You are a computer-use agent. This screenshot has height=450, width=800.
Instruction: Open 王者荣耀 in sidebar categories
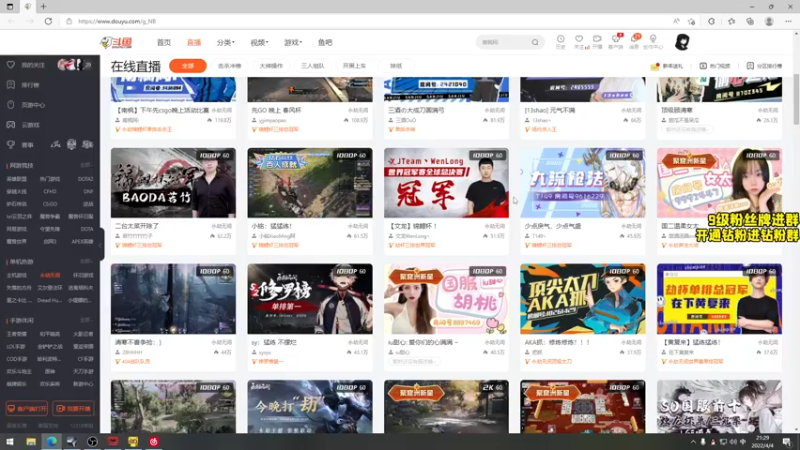(x=16, y=334)
